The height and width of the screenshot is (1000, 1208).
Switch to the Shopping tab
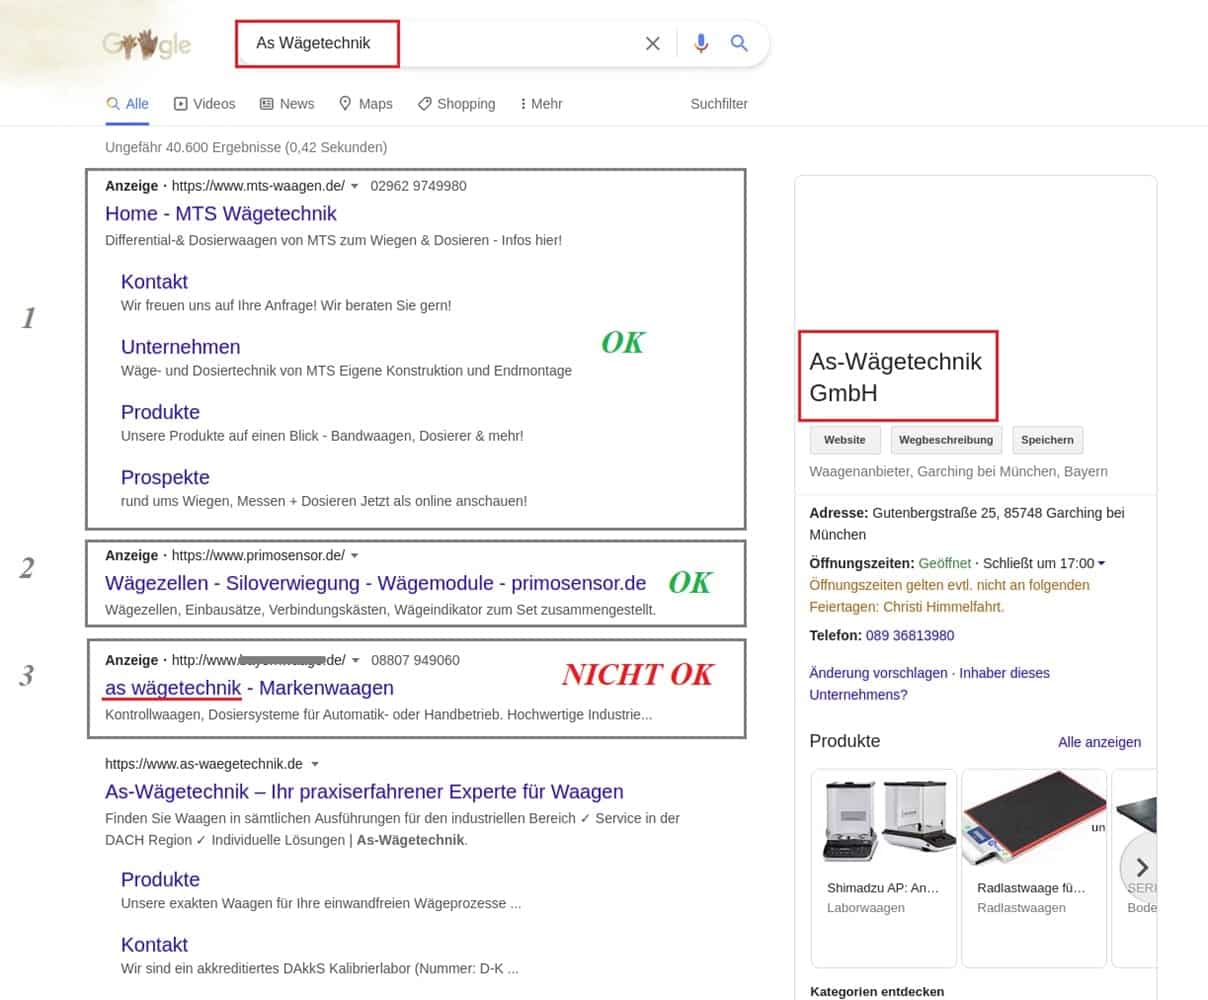[456, 104]
